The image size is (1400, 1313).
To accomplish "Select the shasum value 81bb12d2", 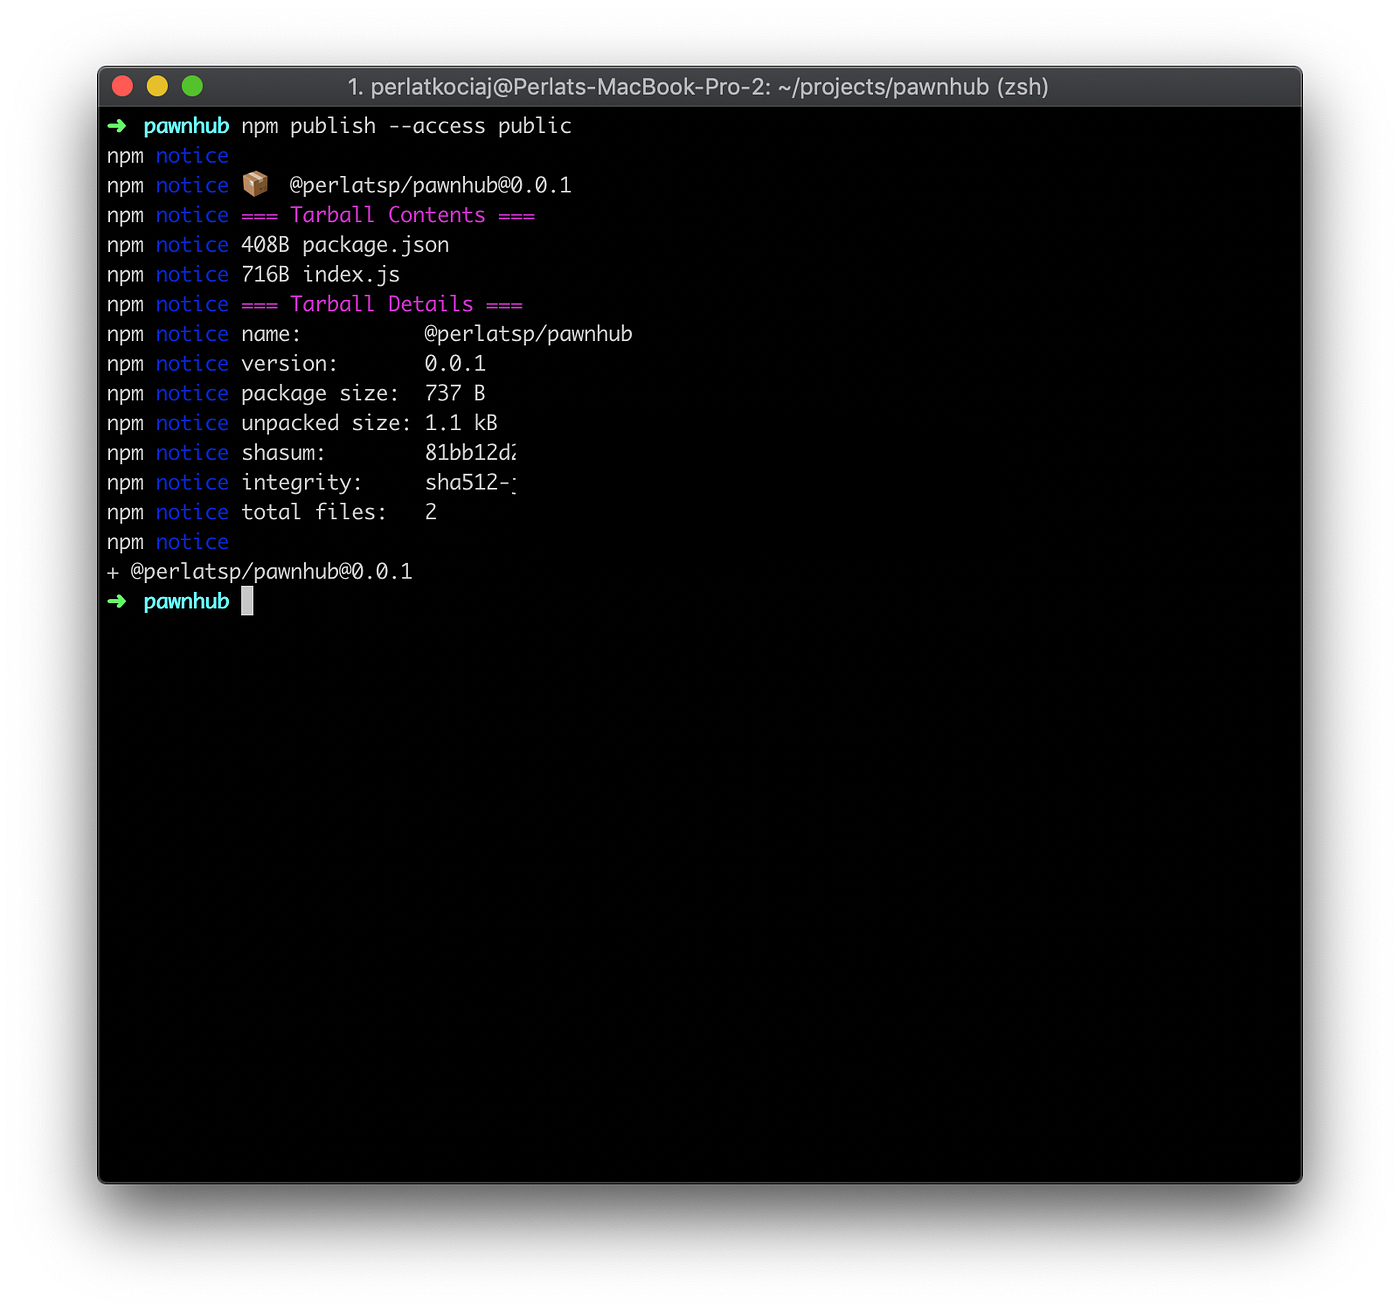I will pos(470,452).
